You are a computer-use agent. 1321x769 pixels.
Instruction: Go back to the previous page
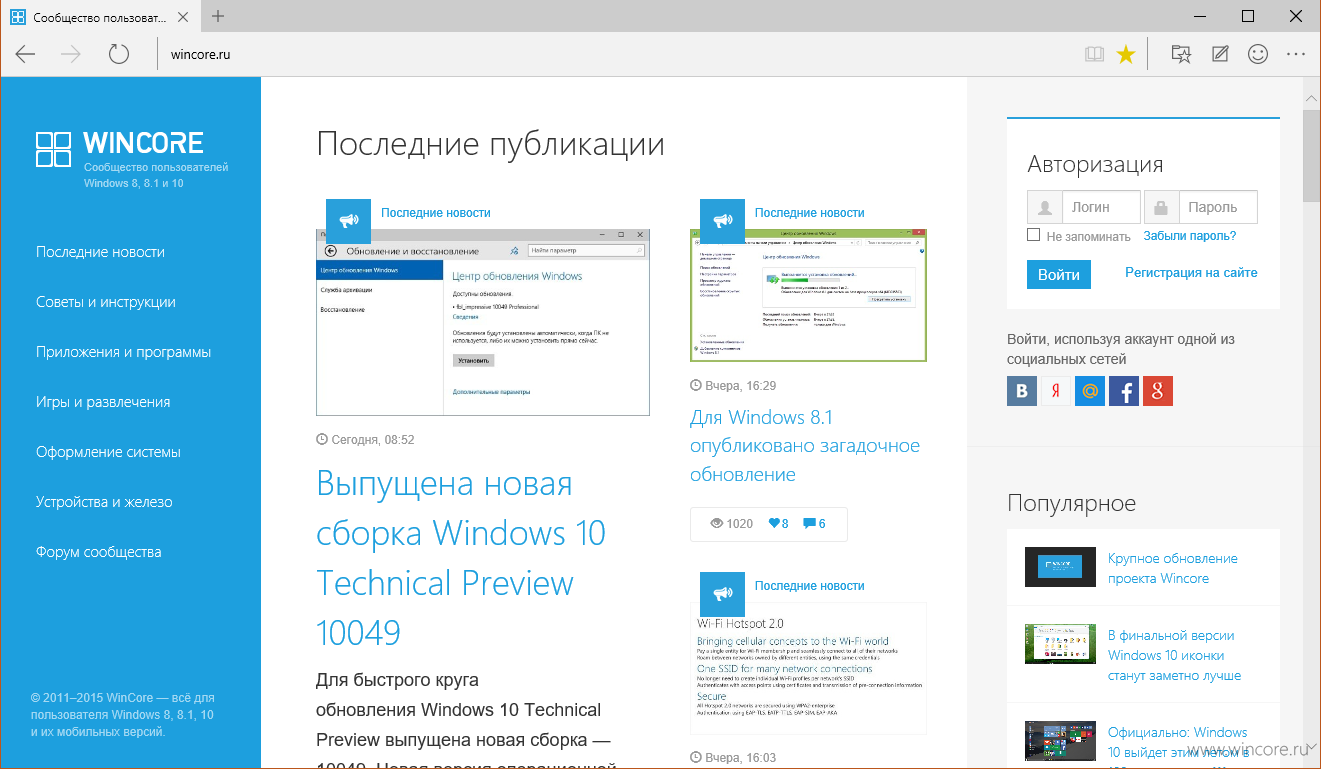(26, 54)
